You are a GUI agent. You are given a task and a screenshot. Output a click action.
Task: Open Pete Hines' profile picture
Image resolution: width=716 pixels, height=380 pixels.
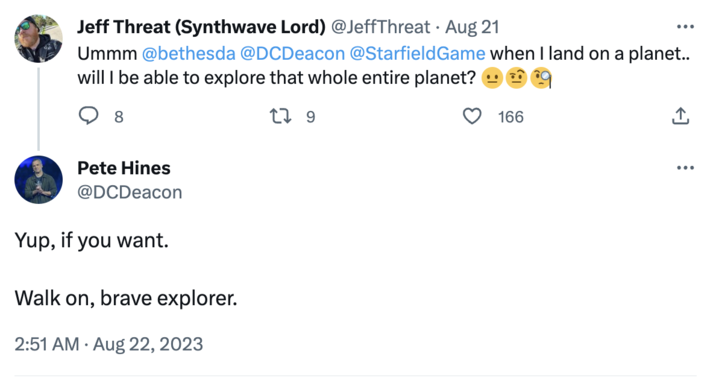(38, 179)
